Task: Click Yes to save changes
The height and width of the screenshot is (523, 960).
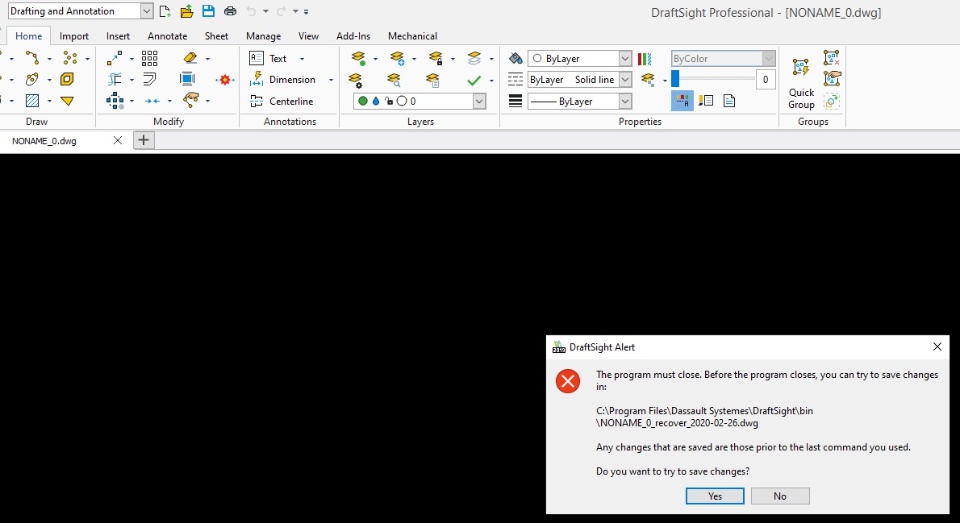Action: [715, 496]
